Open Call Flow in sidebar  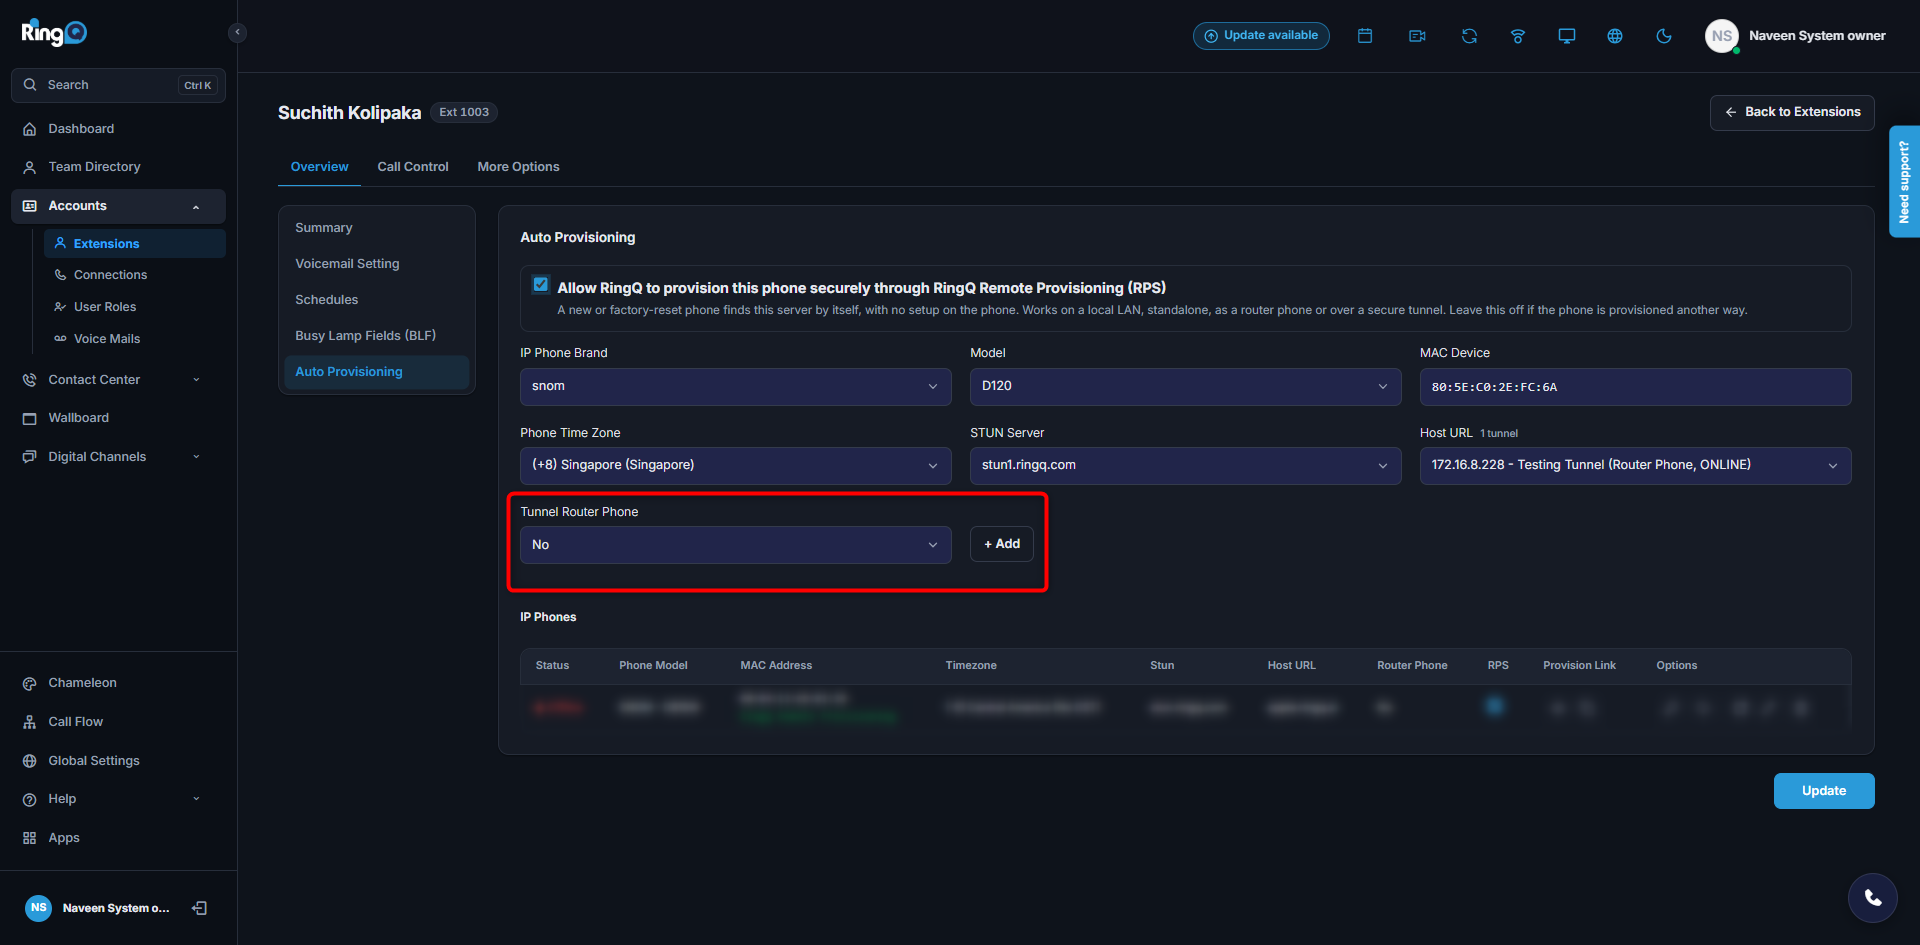[118, 722]
